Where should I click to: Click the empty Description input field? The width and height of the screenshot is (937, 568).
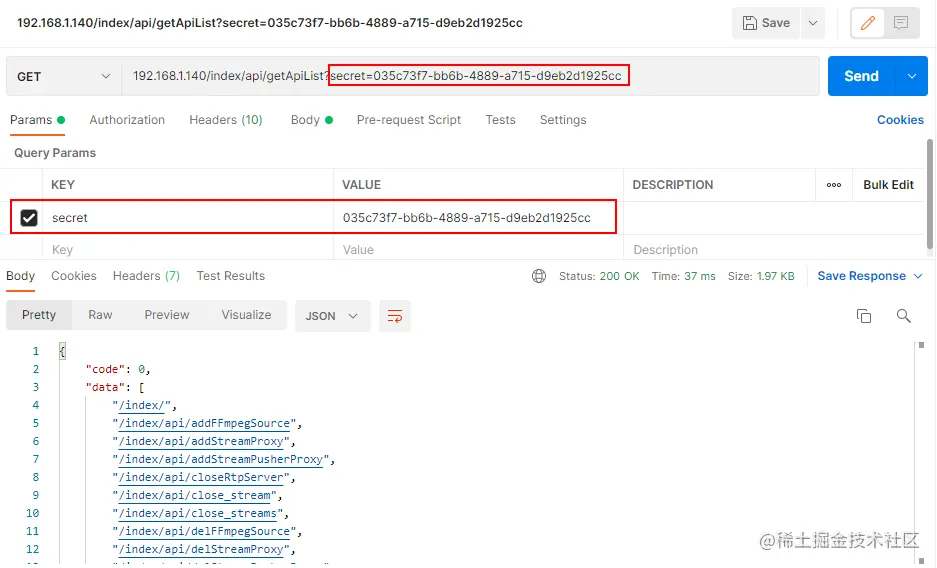[x=774, y=250]
